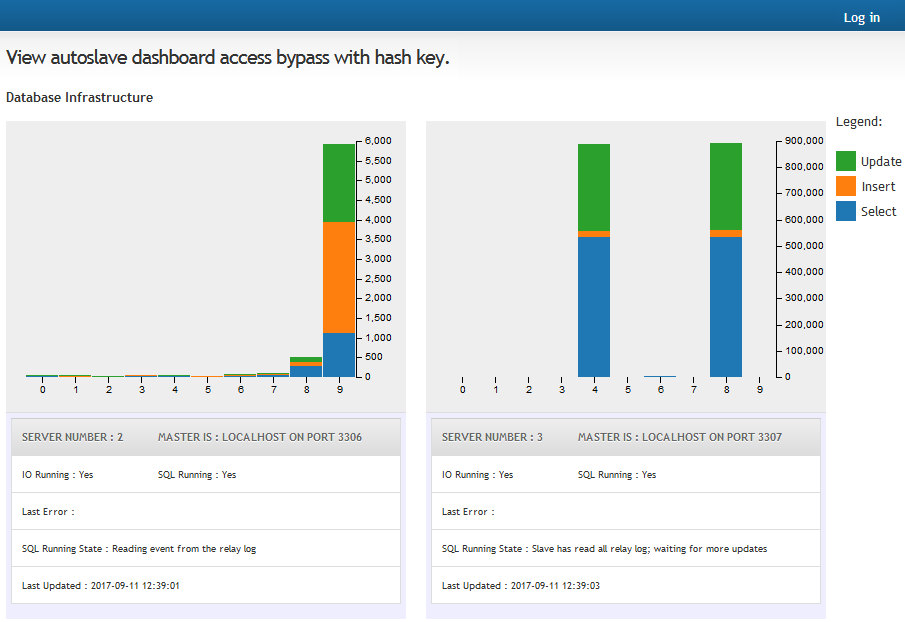
Task: Click MASTER IS : LOCALHOST ON PORT 3307
Action: (x=680, y=437)
